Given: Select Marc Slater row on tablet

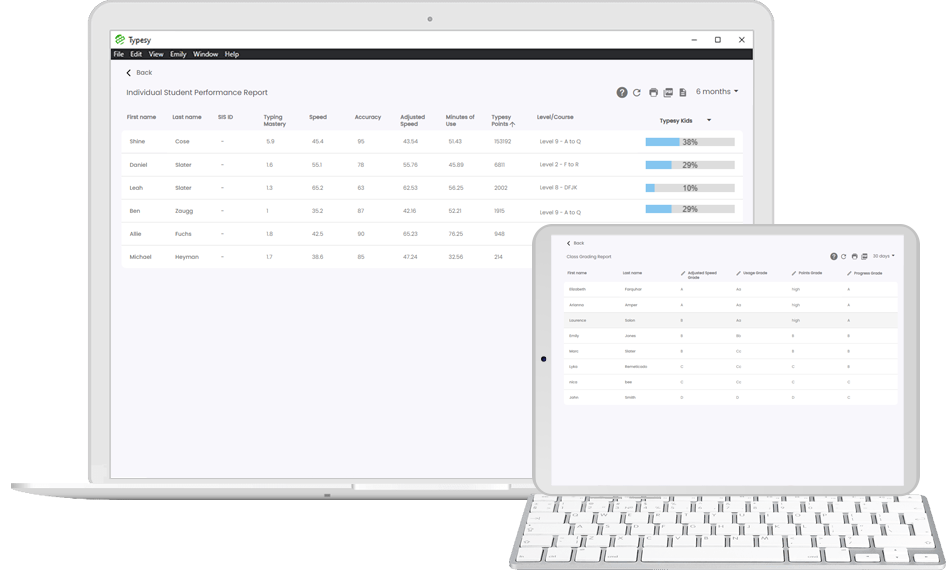Looking at the screenshot, I should click(731, 351).
